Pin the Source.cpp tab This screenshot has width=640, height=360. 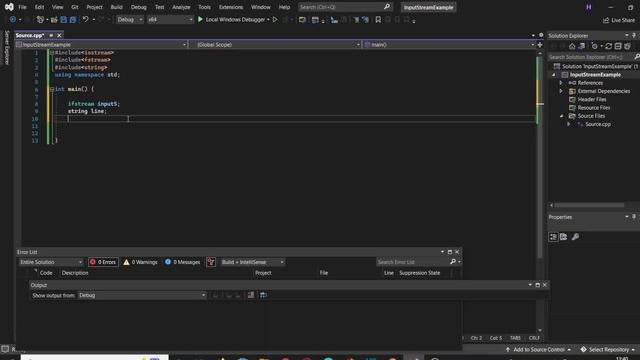(51, 36)
